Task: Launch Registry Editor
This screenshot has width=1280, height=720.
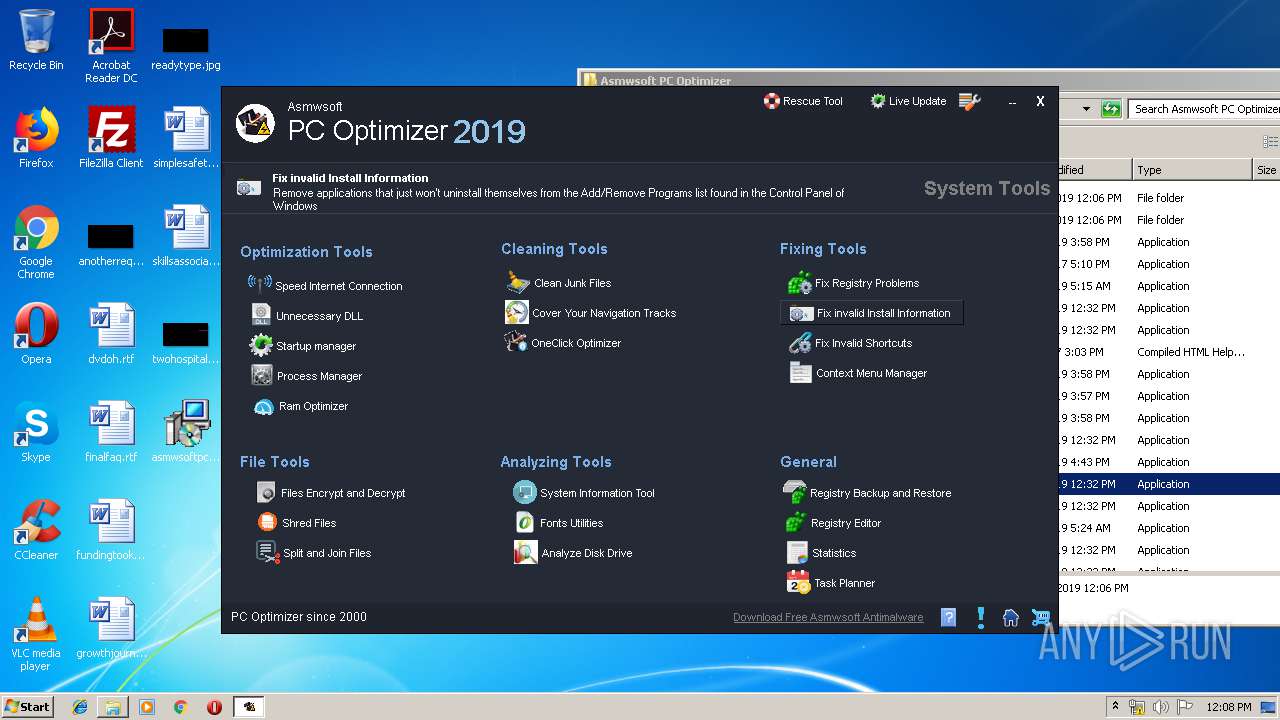Action: pos(832,523)
